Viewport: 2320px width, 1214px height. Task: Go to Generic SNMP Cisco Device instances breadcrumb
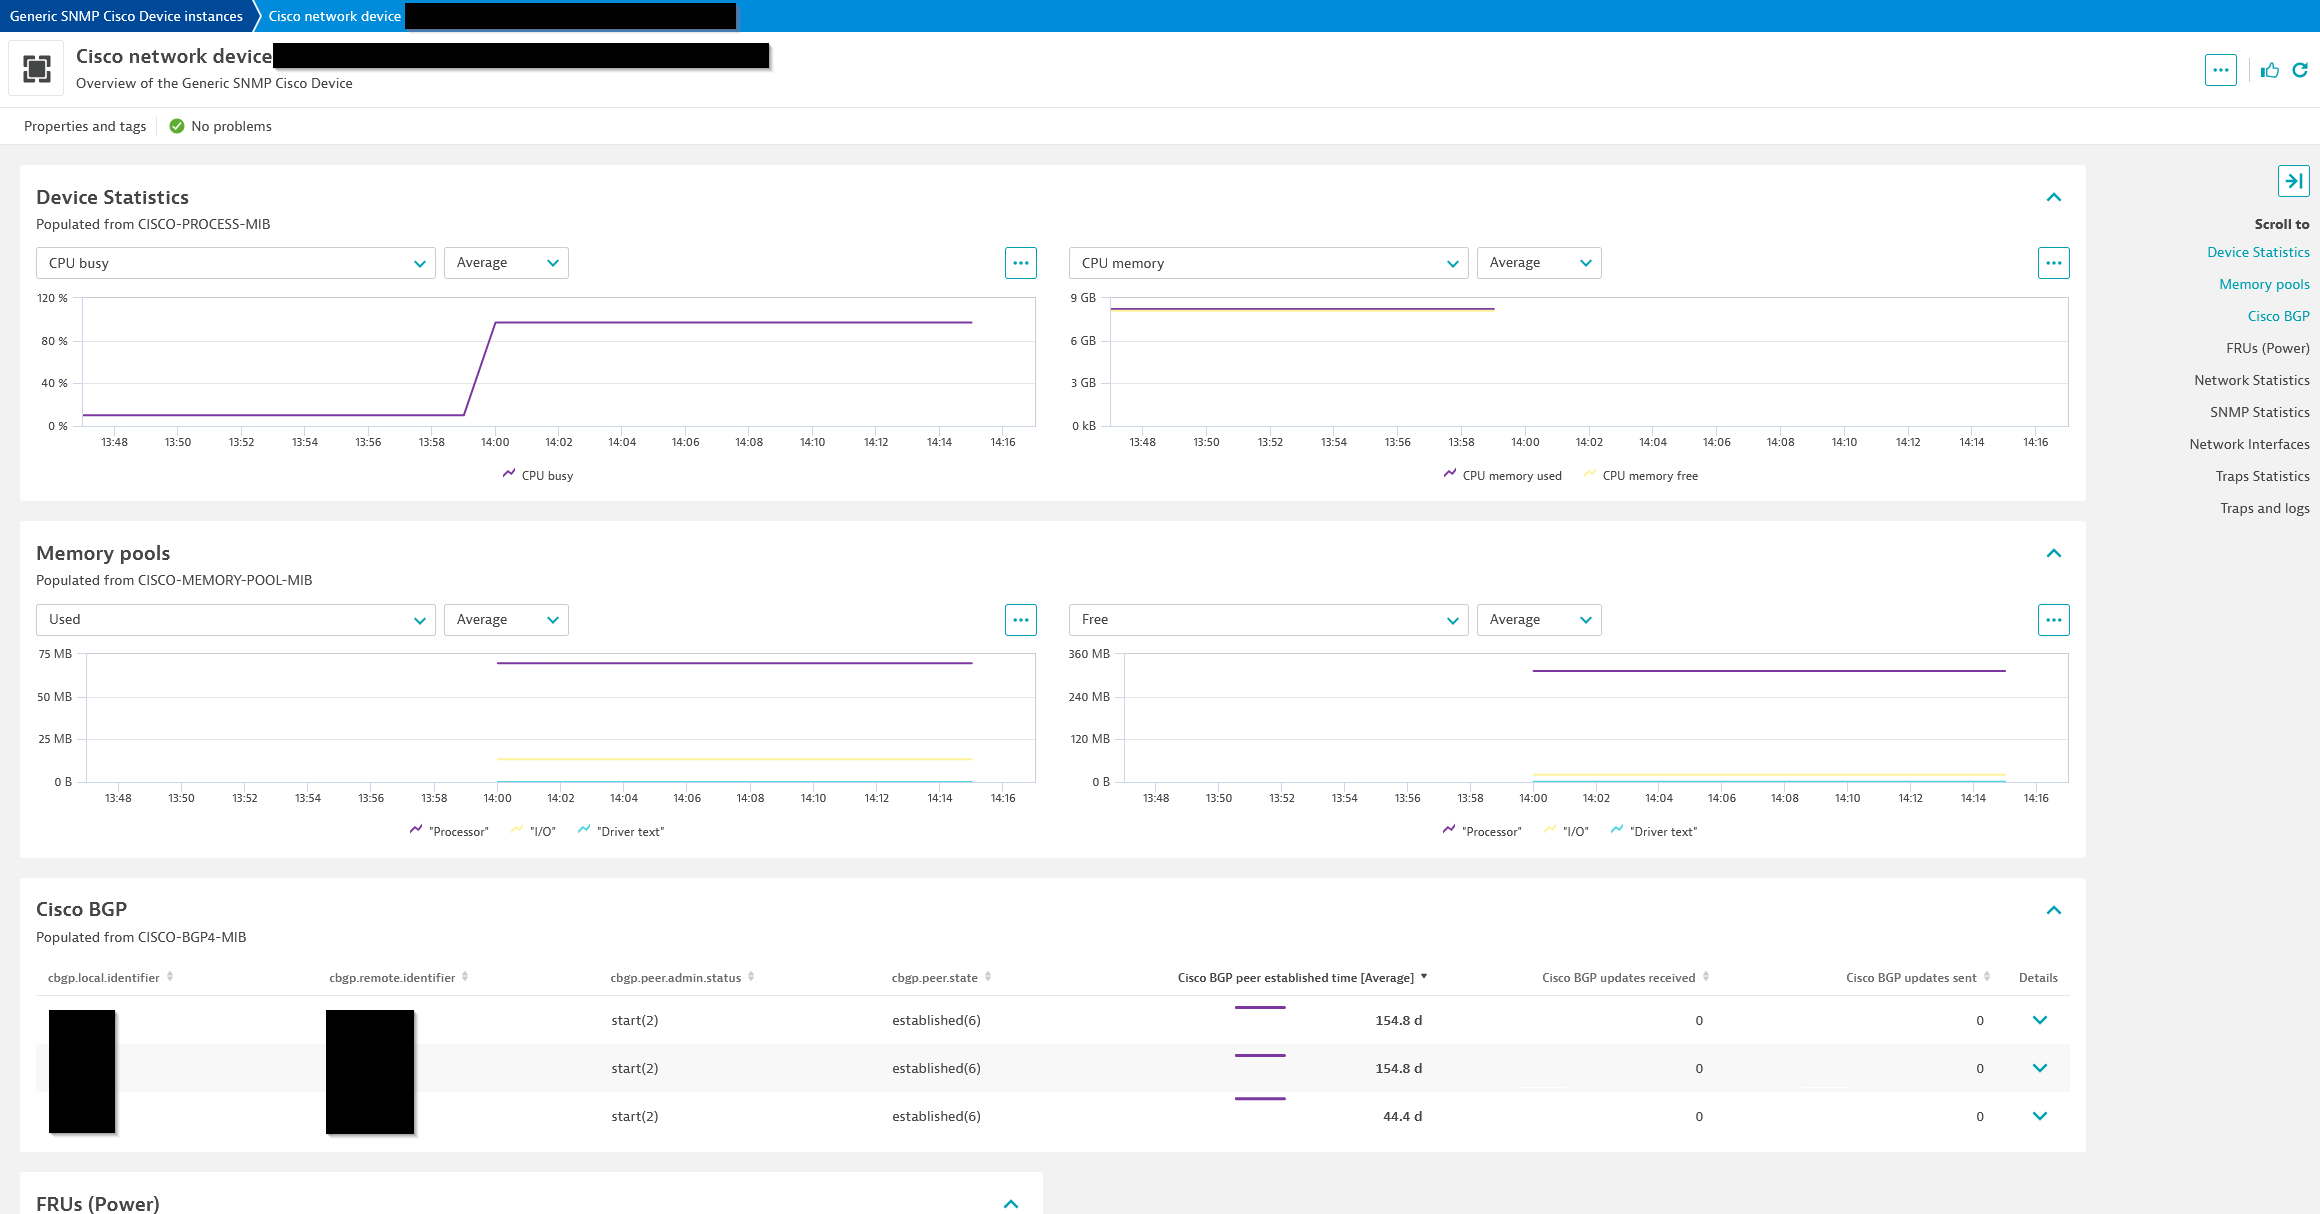click(x=126, y=16)
